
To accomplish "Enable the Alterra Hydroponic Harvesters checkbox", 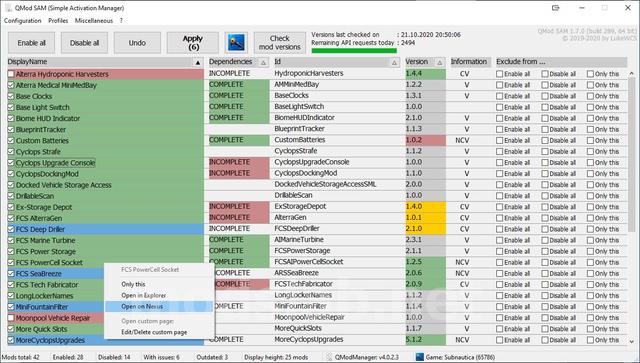I will (x=11, y=74).
